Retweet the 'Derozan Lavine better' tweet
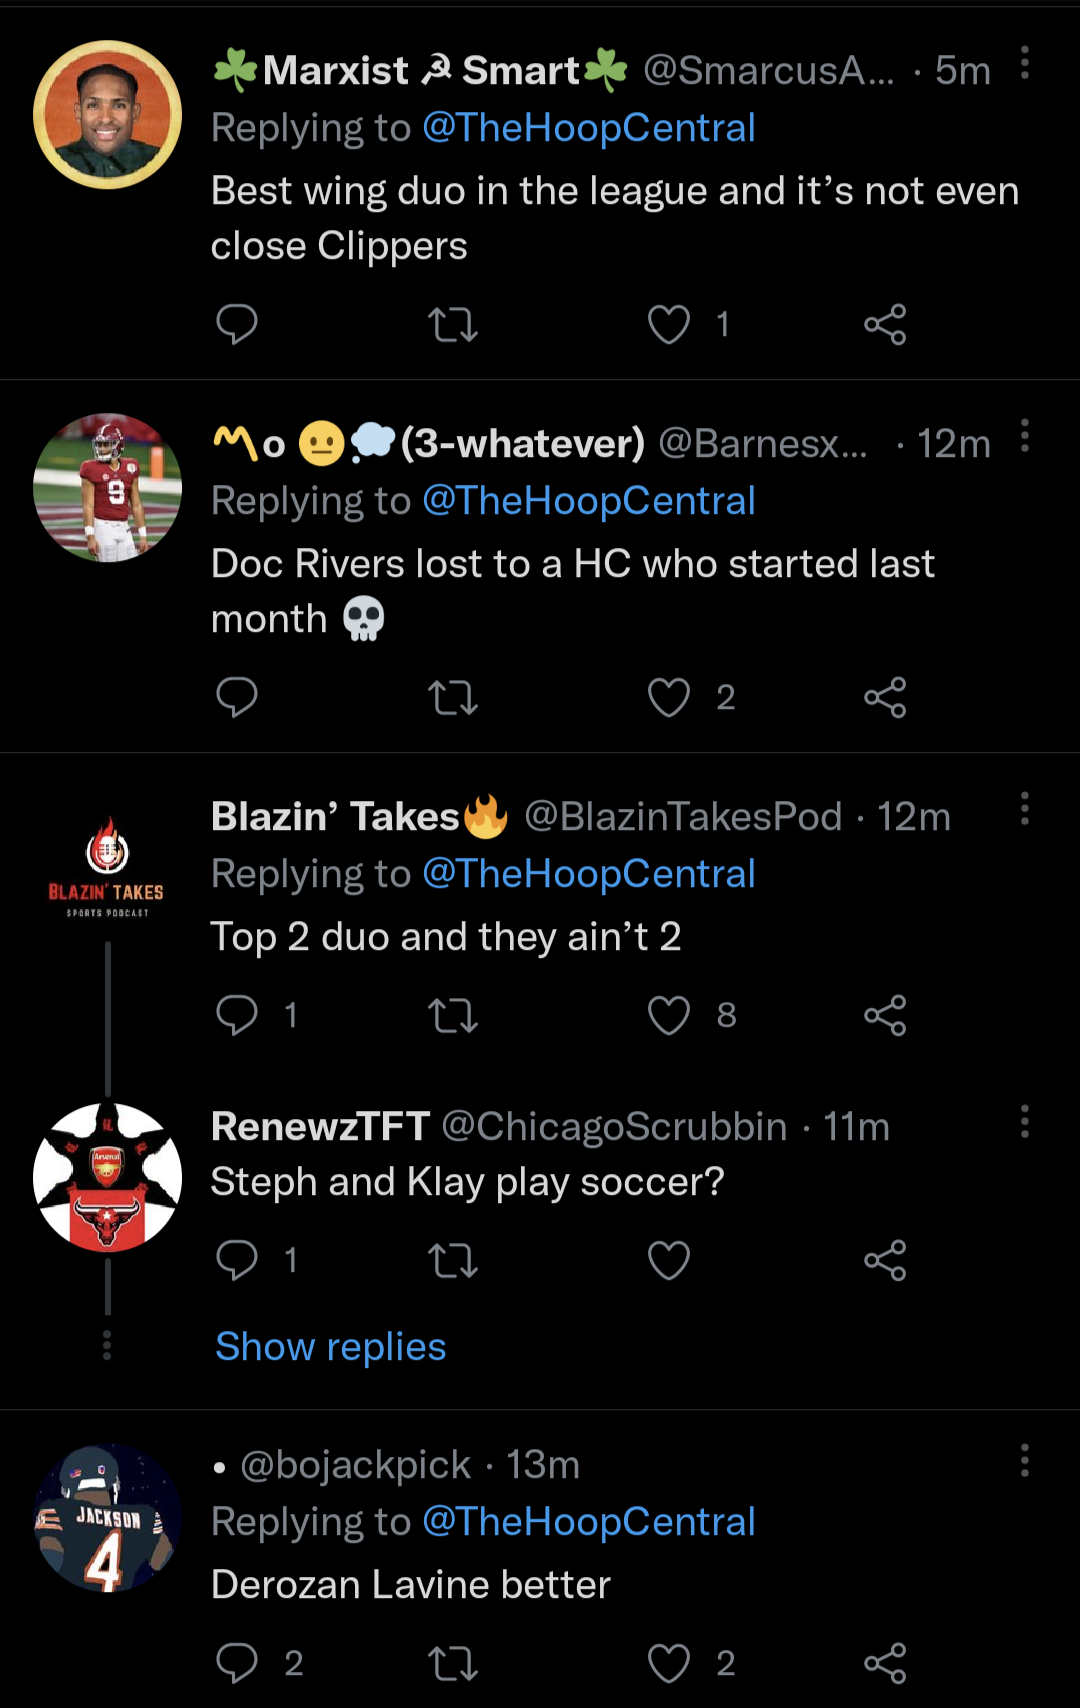This screenshot has width=1080, height=1708. coord(453,1664)
